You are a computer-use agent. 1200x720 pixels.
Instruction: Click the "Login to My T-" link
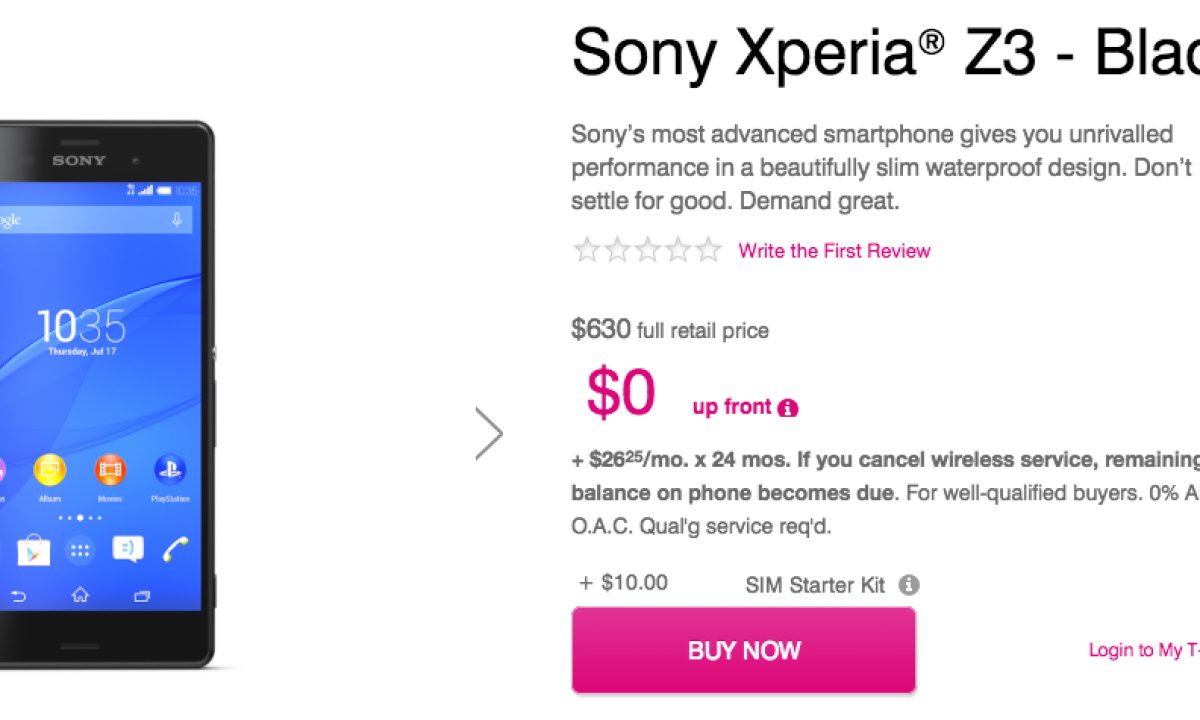(x=1144, y=650)
